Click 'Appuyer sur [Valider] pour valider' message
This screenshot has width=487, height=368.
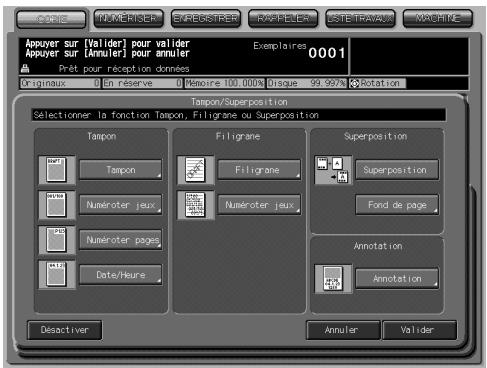click(107, 44)
